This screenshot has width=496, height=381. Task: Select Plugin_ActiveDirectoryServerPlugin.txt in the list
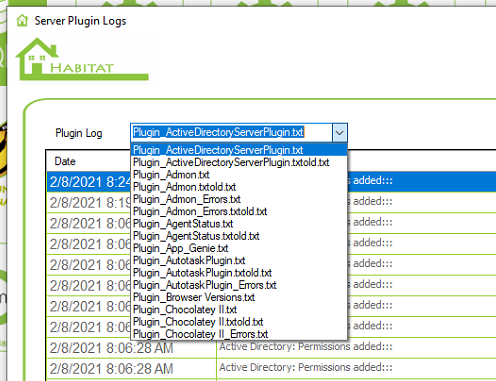click(239, 150)
